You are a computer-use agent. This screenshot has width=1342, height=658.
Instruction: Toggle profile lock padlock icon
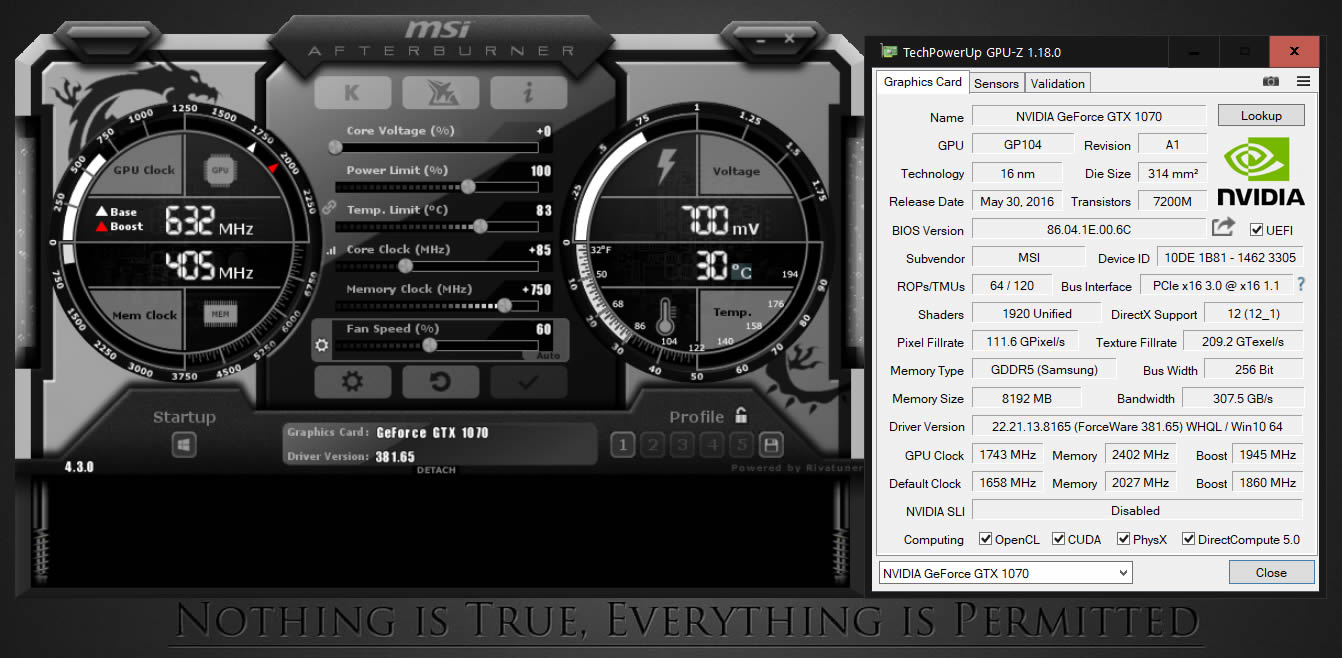[x=741, y=415]
